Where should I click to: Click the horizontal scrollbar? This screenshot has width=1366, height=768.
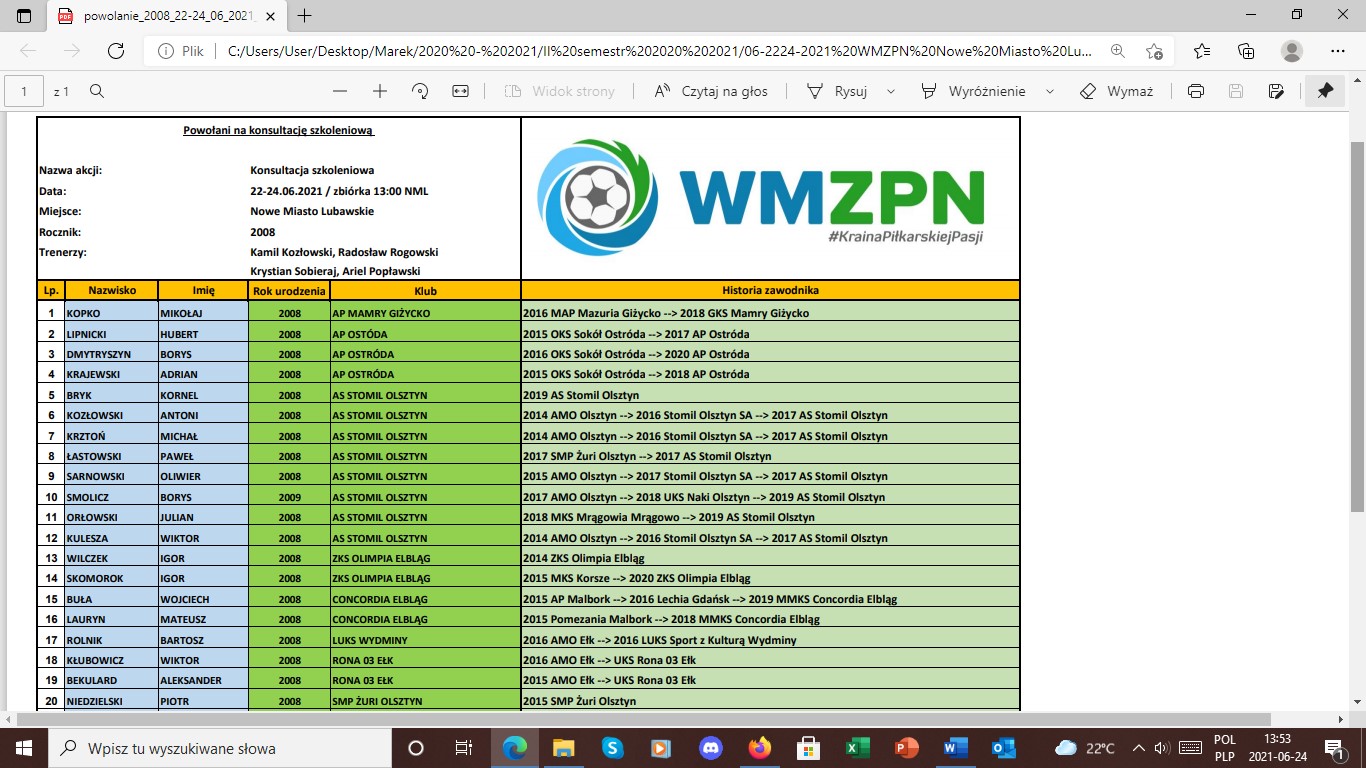coord(645,719)
